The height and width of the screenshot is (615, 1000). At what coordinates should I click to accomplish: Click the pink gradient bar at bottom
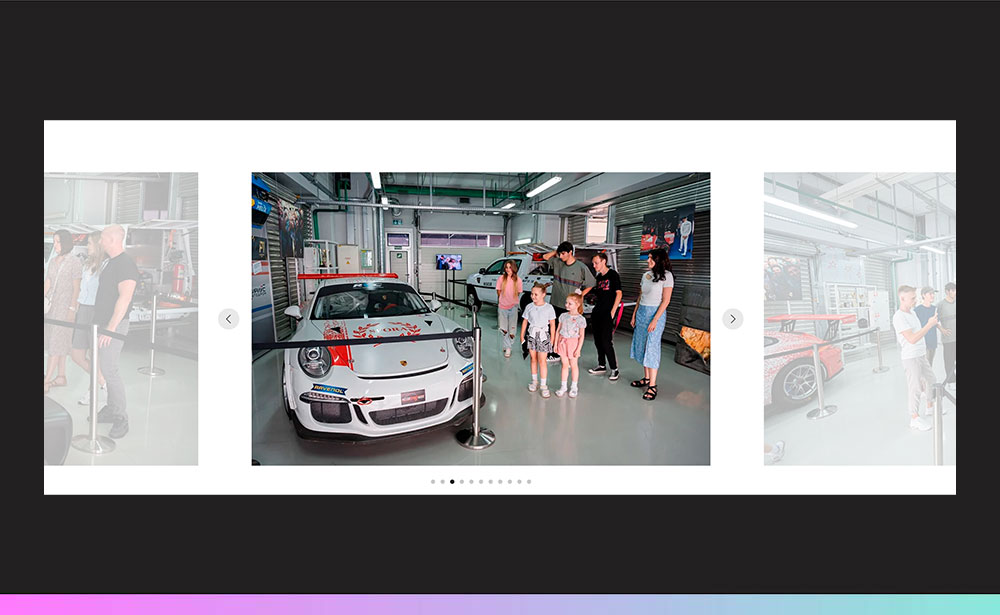coord(500,605)
